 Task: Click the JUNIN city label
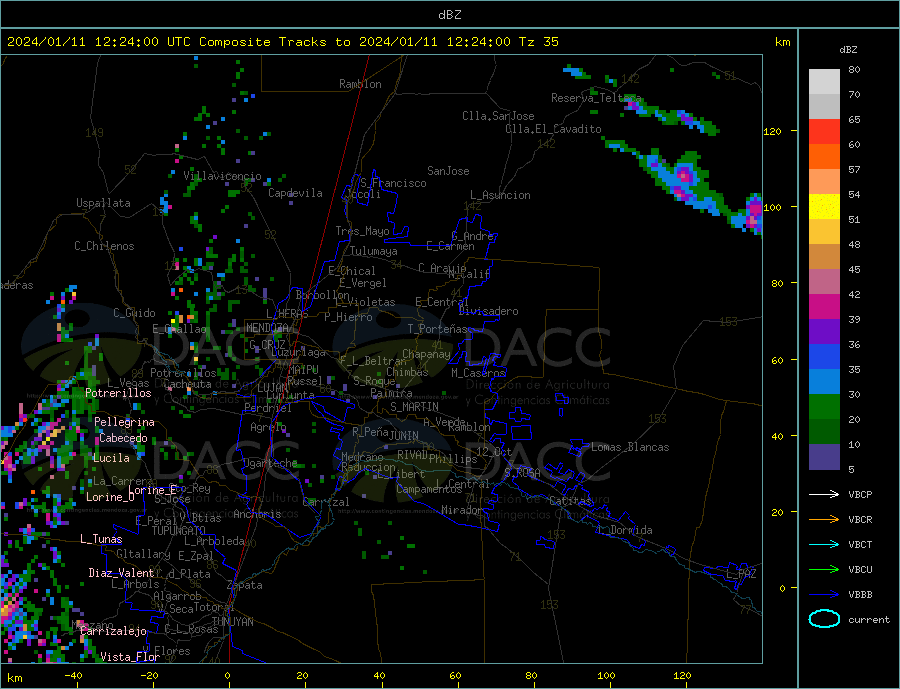(x=404, y=436)
